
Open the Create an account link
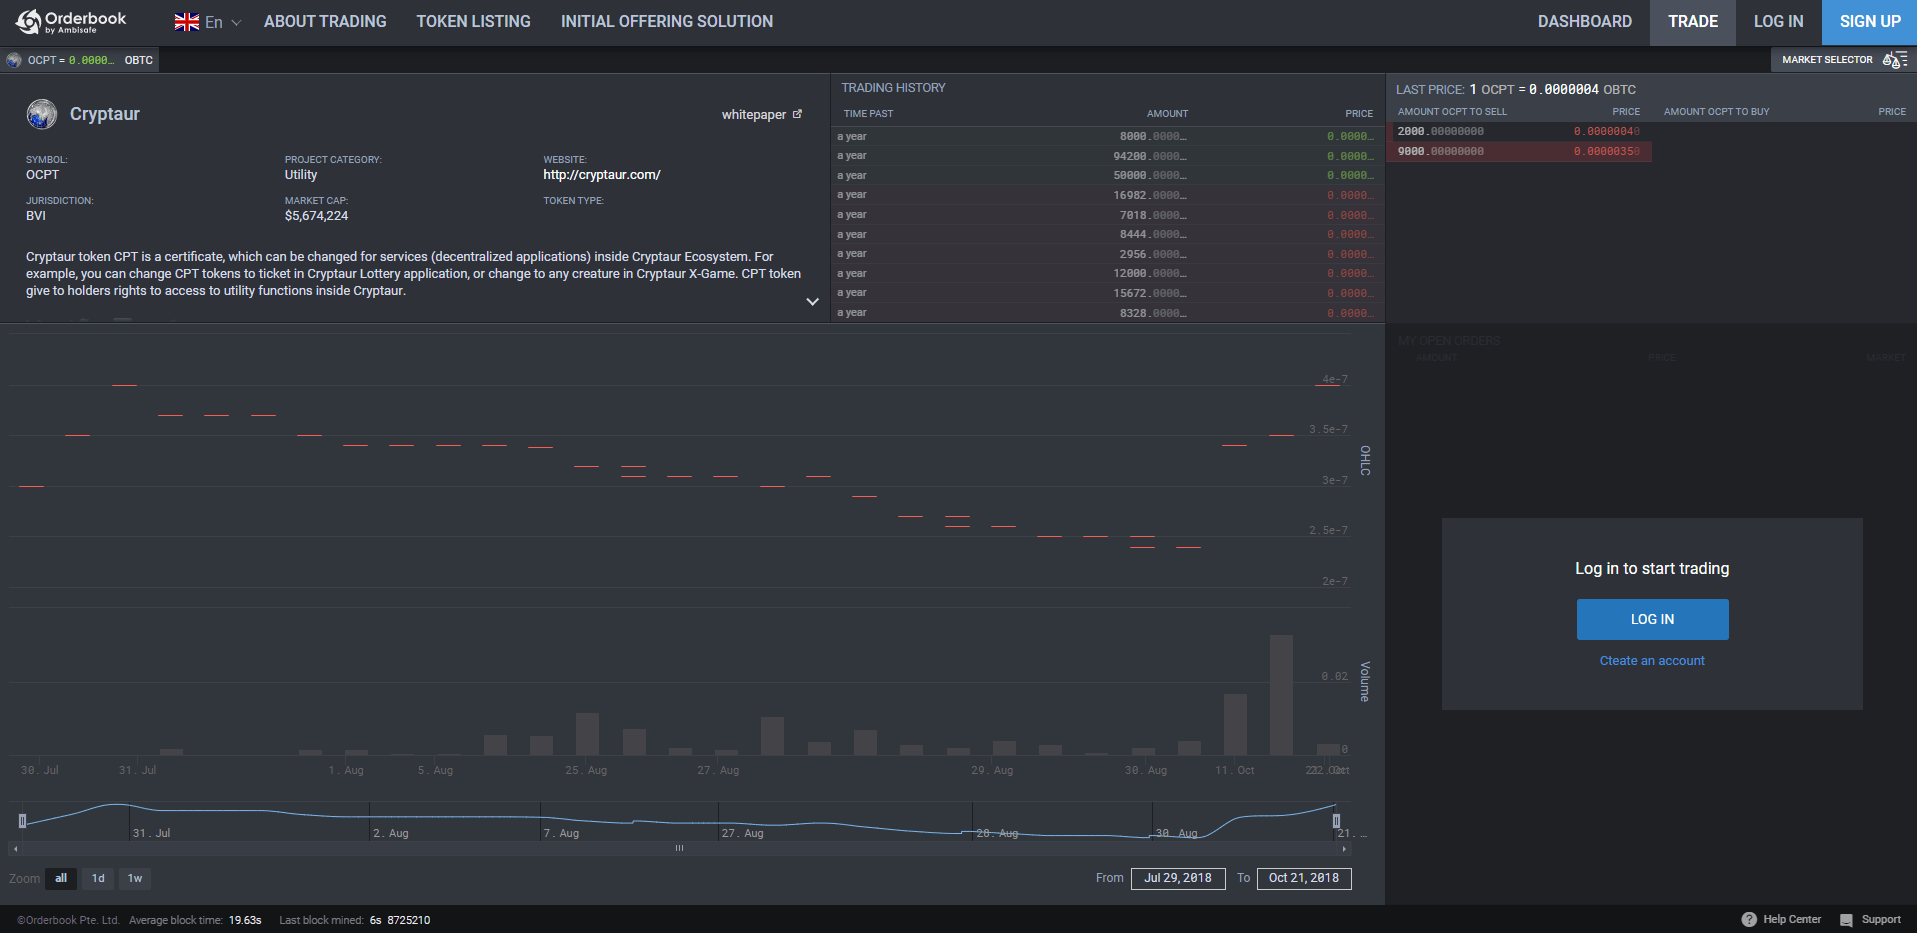tap(1651, 660)
